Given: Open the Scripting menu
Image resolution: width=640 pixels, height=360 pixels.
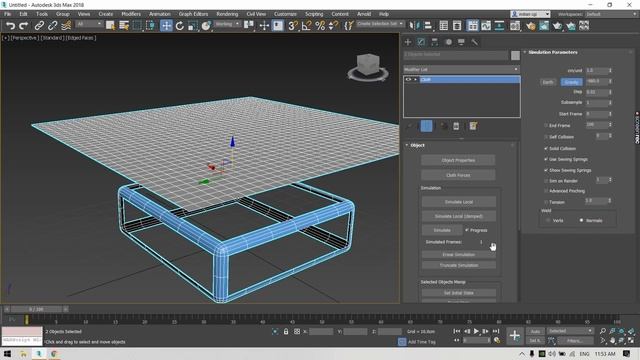Looking at the screenshot, I should click(314, 14).
